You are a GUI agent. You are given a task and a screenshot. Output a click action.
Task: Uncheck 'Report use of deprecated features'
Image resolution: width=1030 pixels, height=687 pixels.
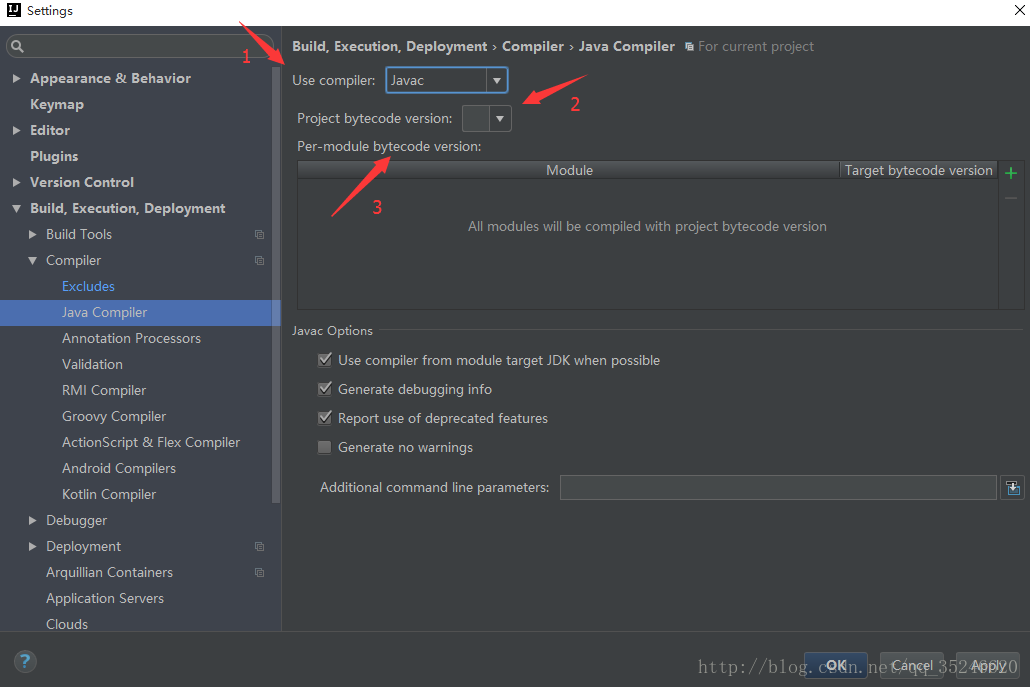click(324, 418)
